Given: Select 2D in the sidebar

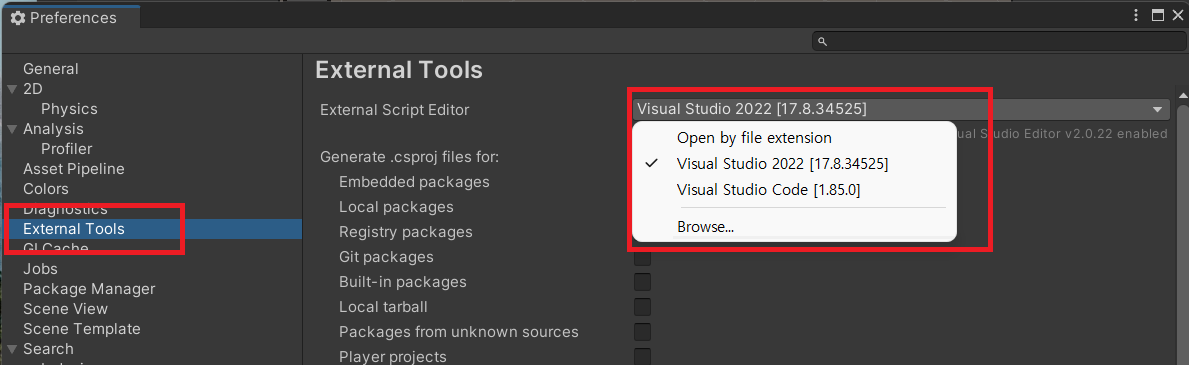Looking at the screenshot, I should click(x=33, y=89).
